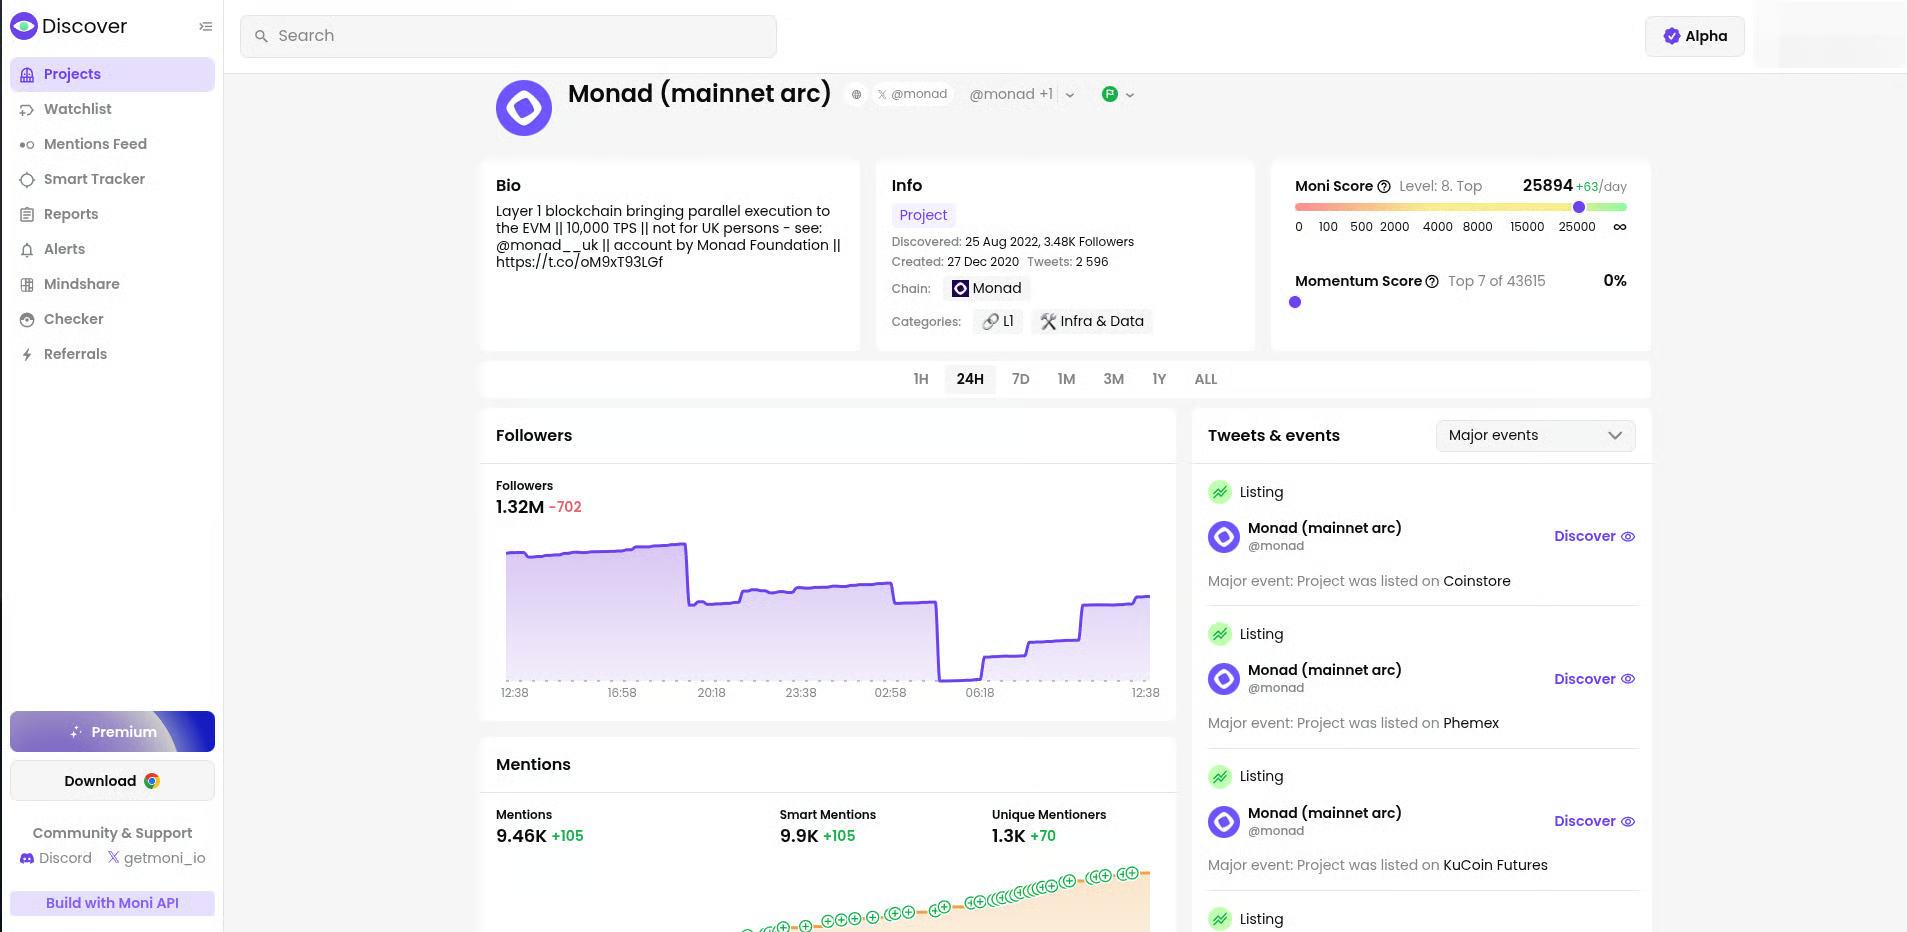Open Alerts from the sidebar
Screen dimensions: 1907x932
pyautogui.click(x=64, y=249)
